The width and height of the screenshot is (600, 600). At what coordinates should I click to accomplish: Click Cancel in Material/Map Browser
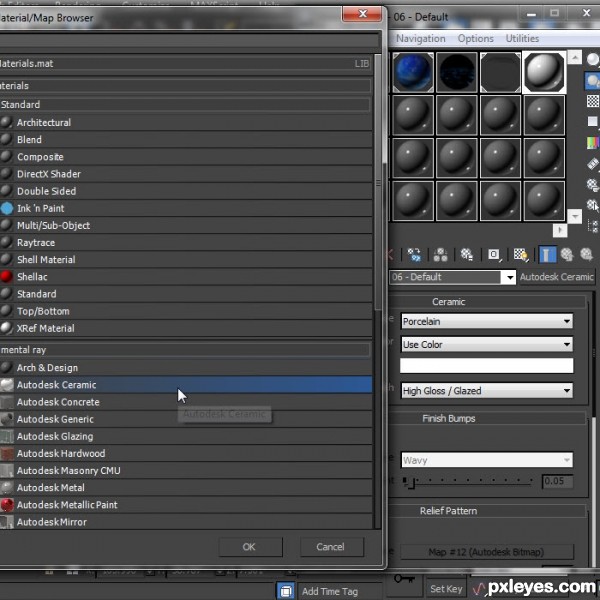(331, 547)
